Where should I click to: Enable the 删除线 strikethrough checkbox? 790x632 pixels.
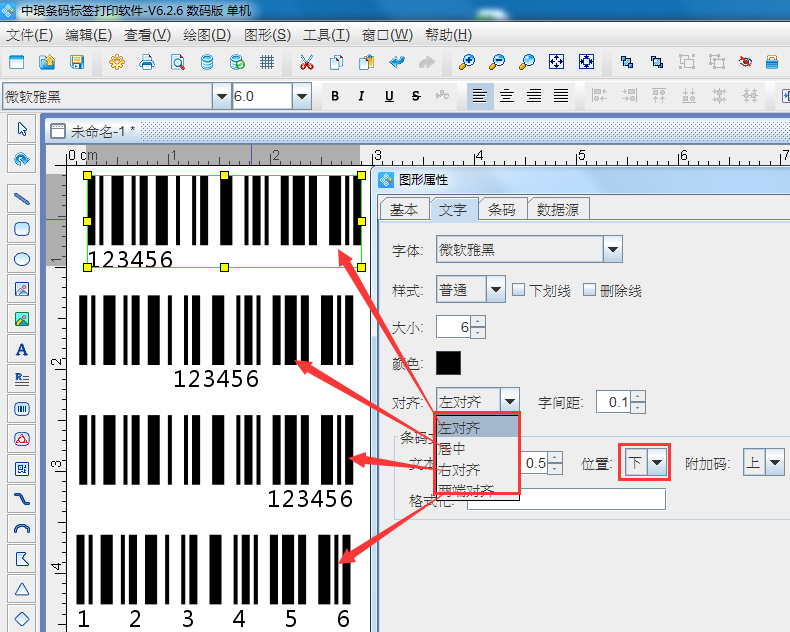click(589, 290)
